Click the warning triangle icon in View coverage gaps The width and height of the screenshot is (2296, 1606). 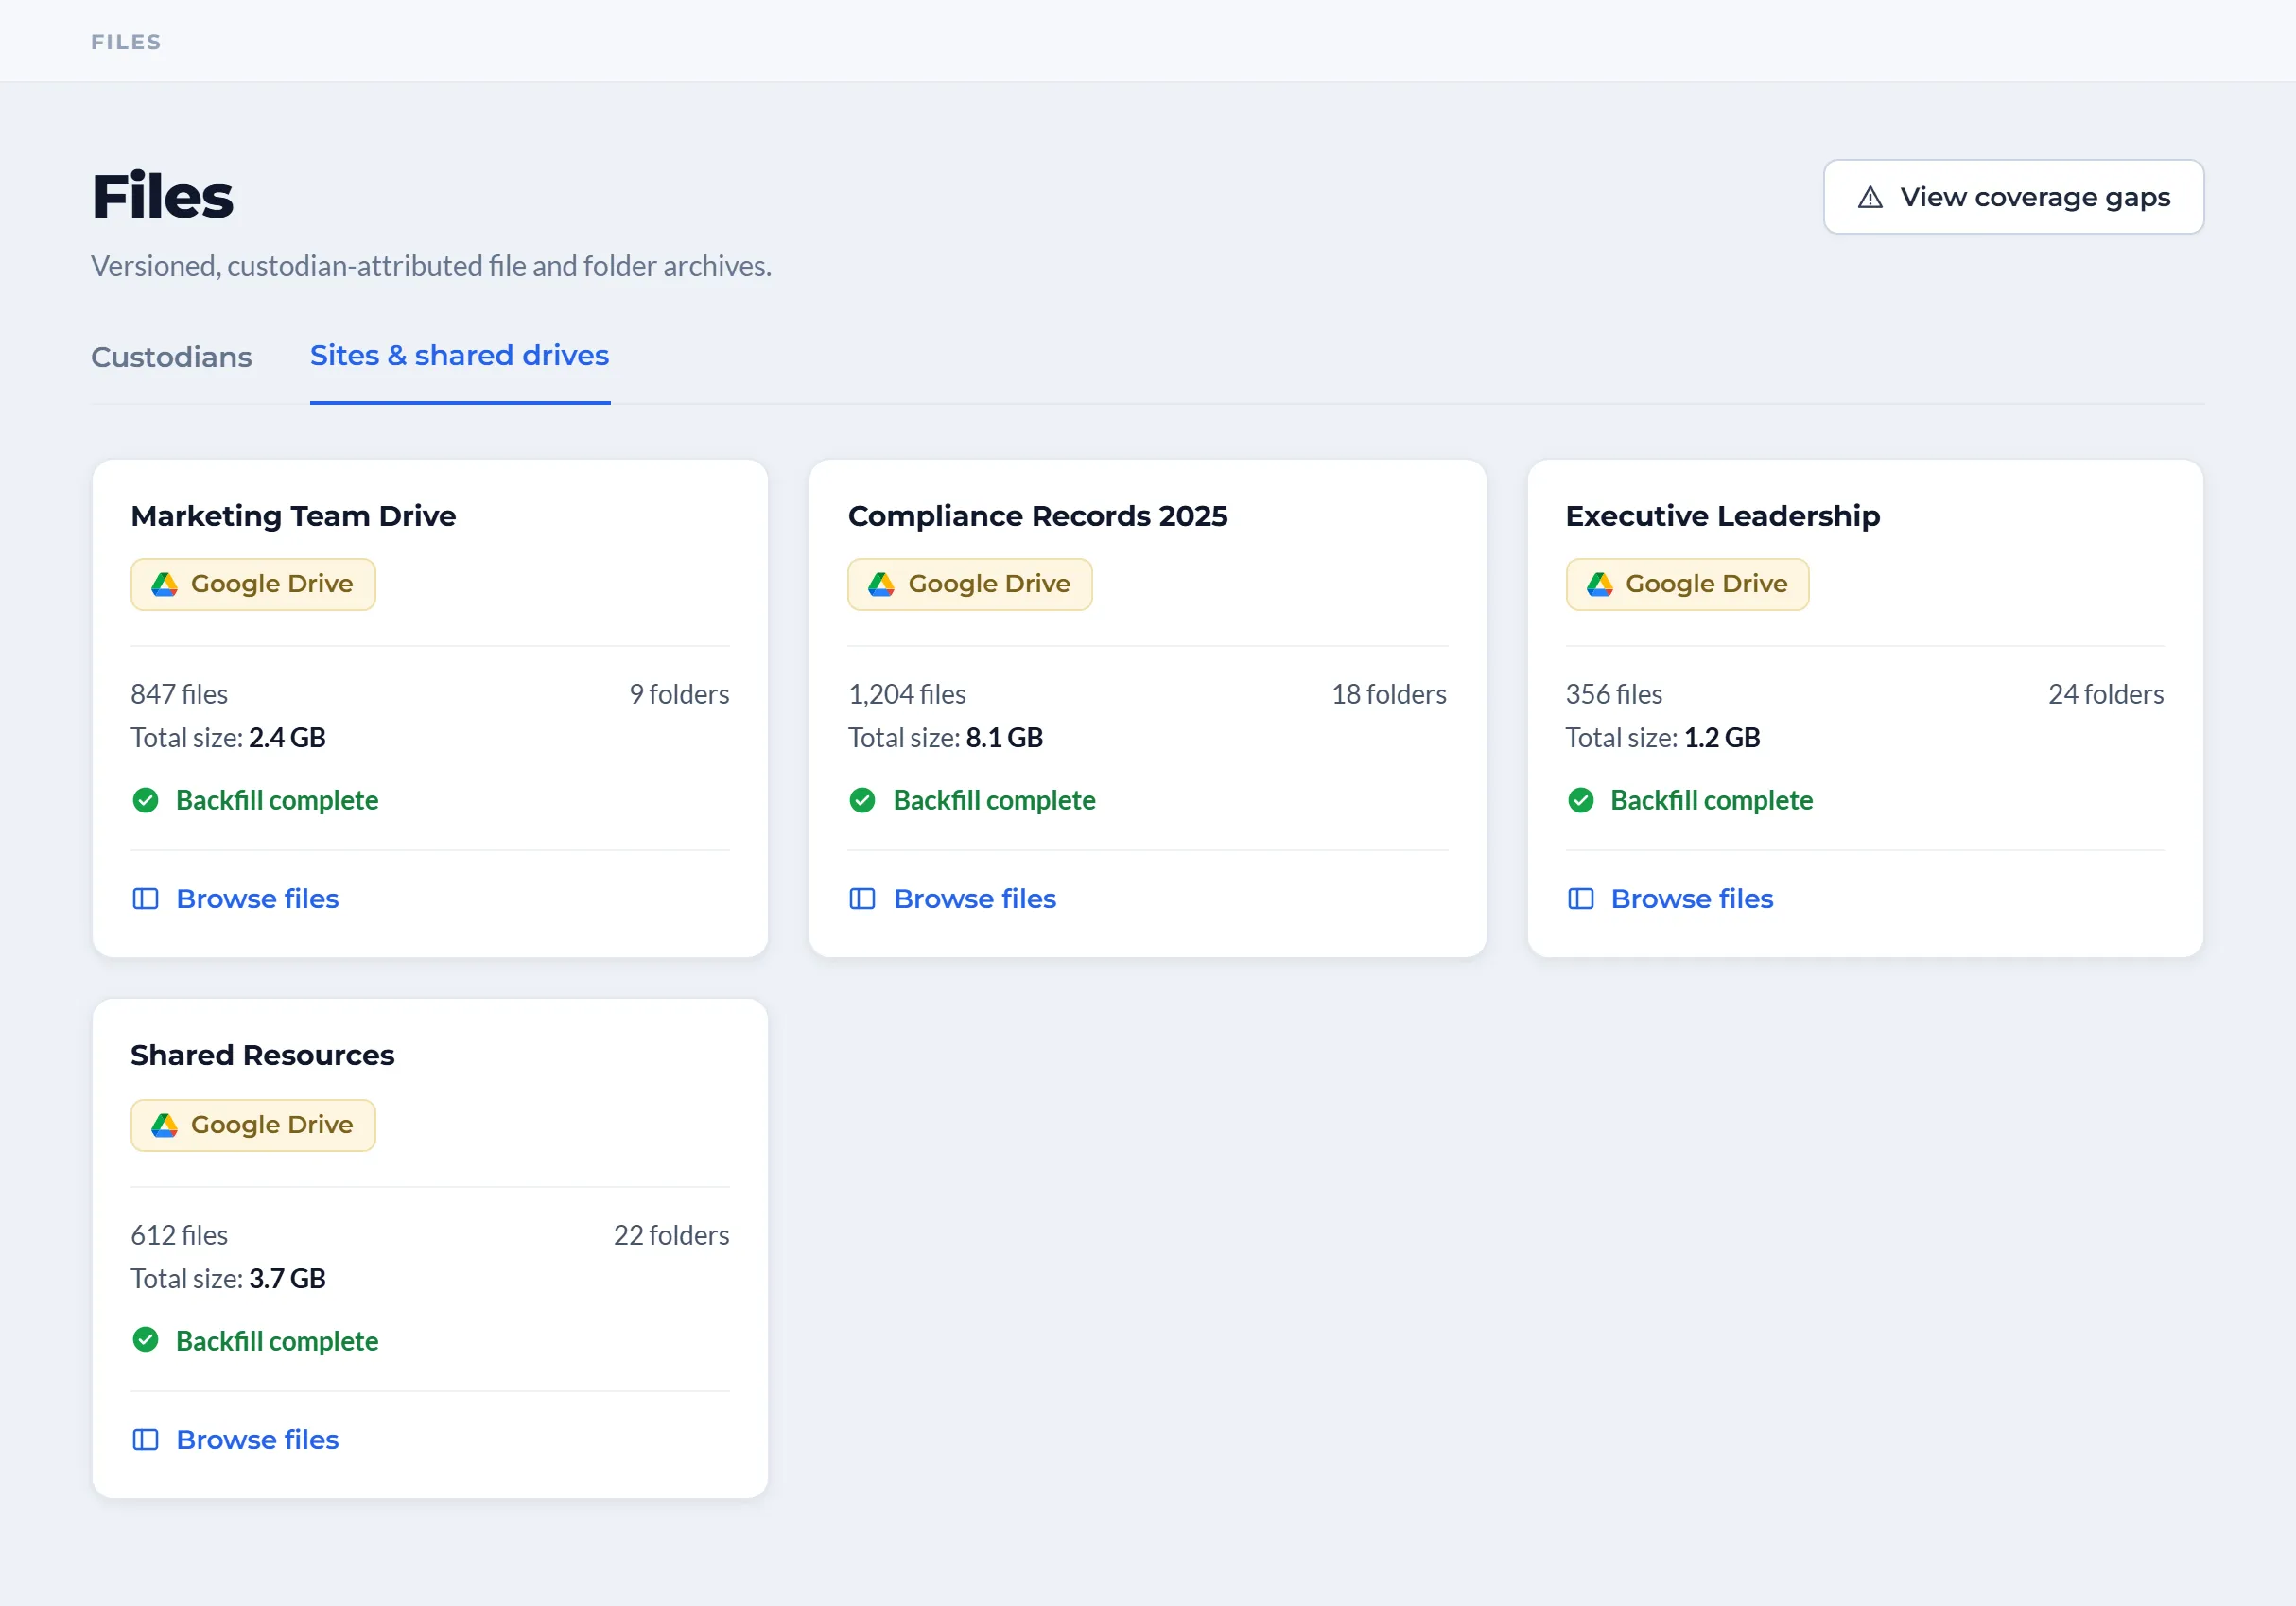click(x=1869, y=197)
